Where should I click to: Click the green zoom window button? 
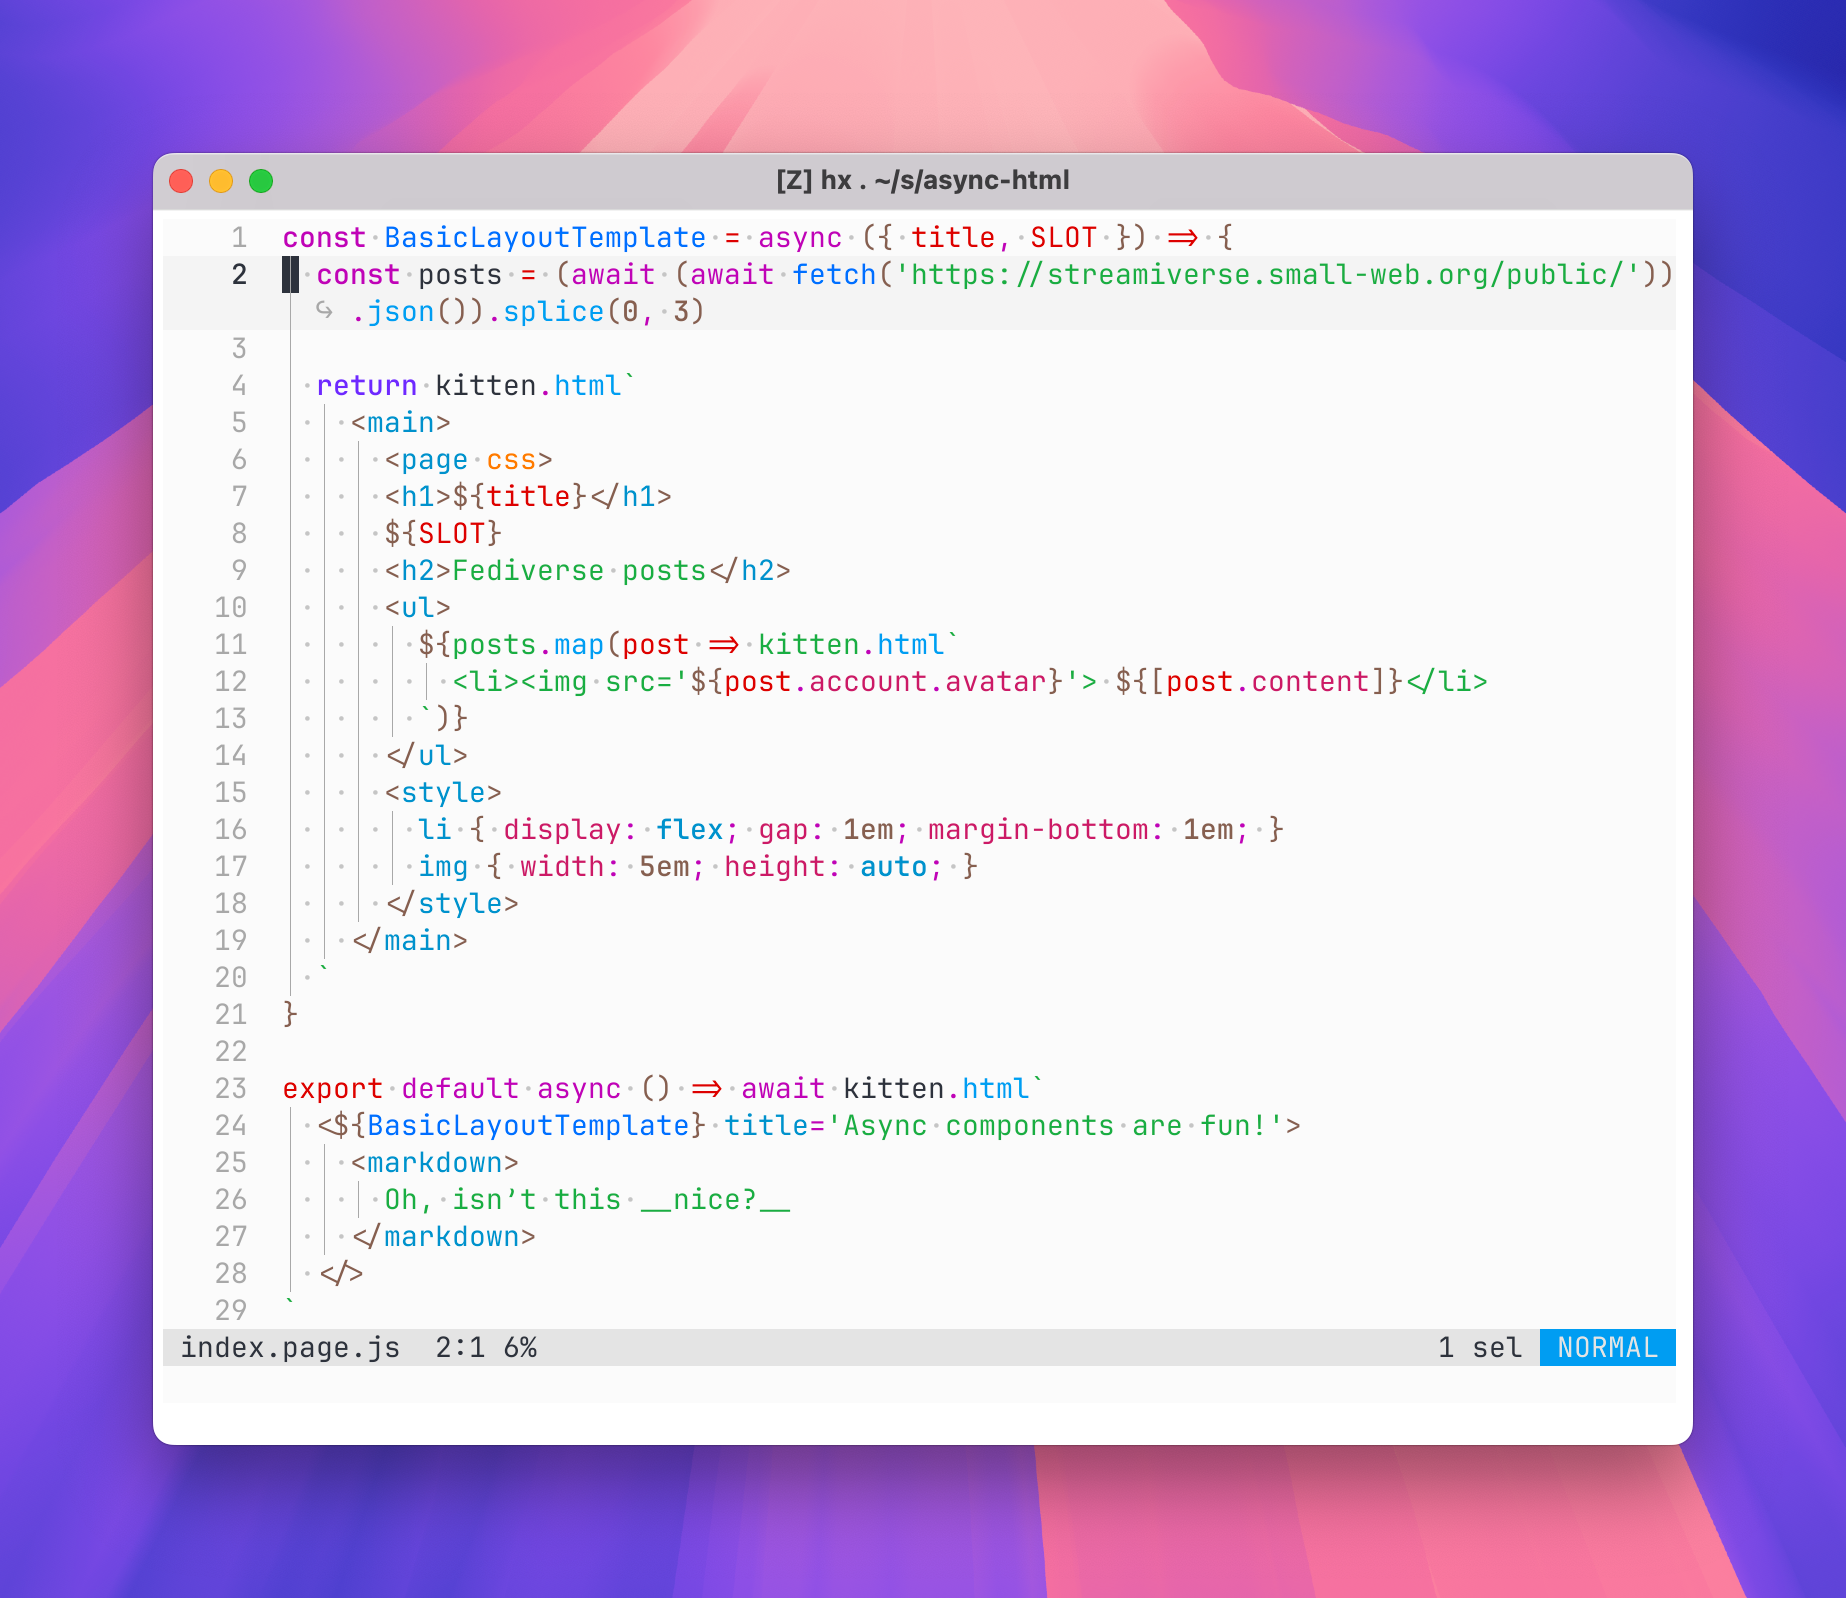pyautogui.click(x=261, y=181)
